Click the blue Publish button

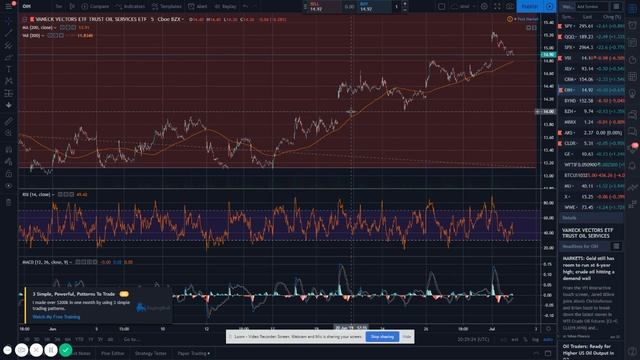[x=529, y=7]
